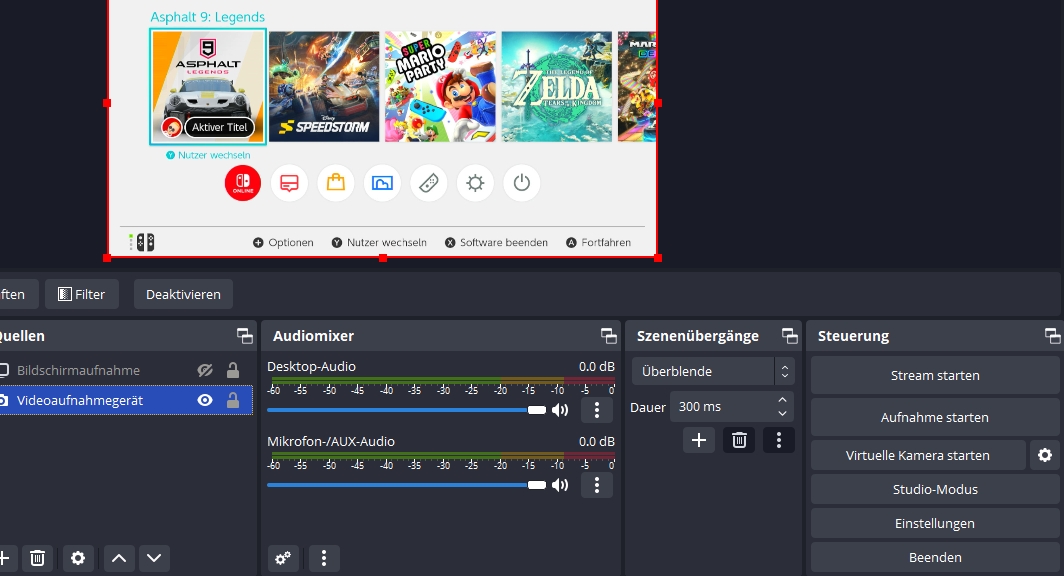Increase the Dauer transition duration

pyautogui.click(x=782, y=400)
